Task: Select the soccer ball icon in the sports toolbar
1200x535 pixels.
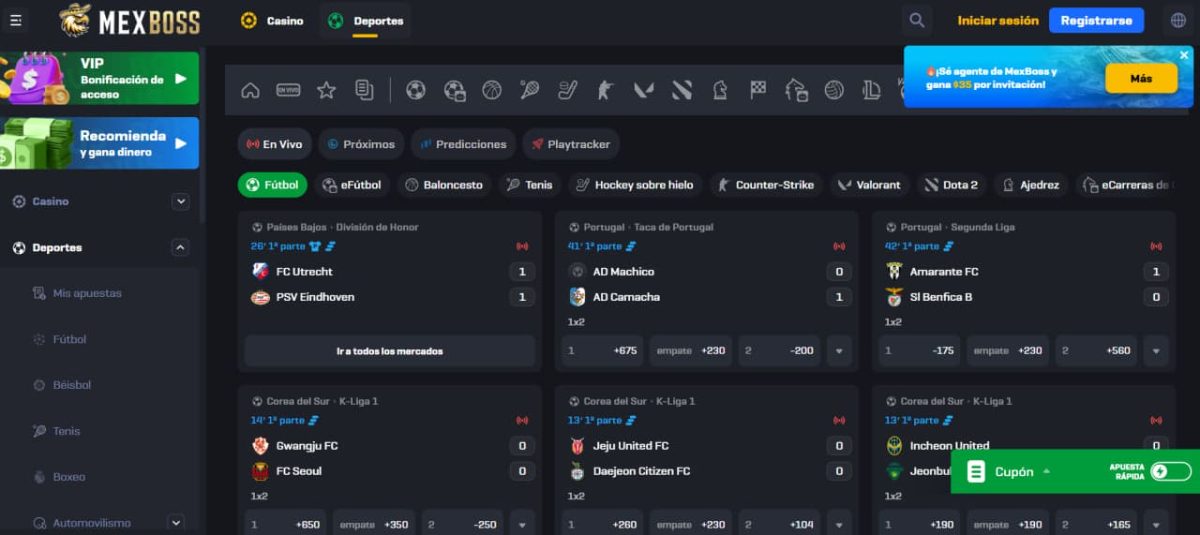Action: coord(416,90)
